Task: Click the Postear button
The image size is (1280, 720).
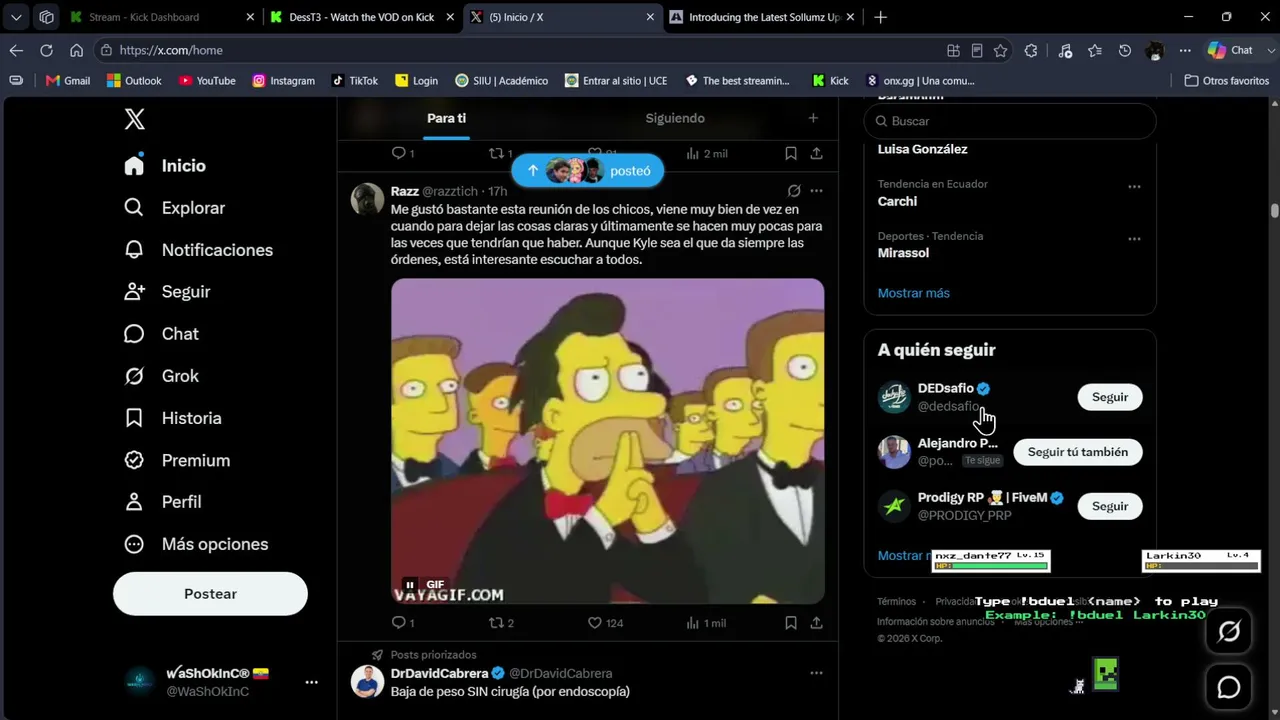Action: [210, 594]
